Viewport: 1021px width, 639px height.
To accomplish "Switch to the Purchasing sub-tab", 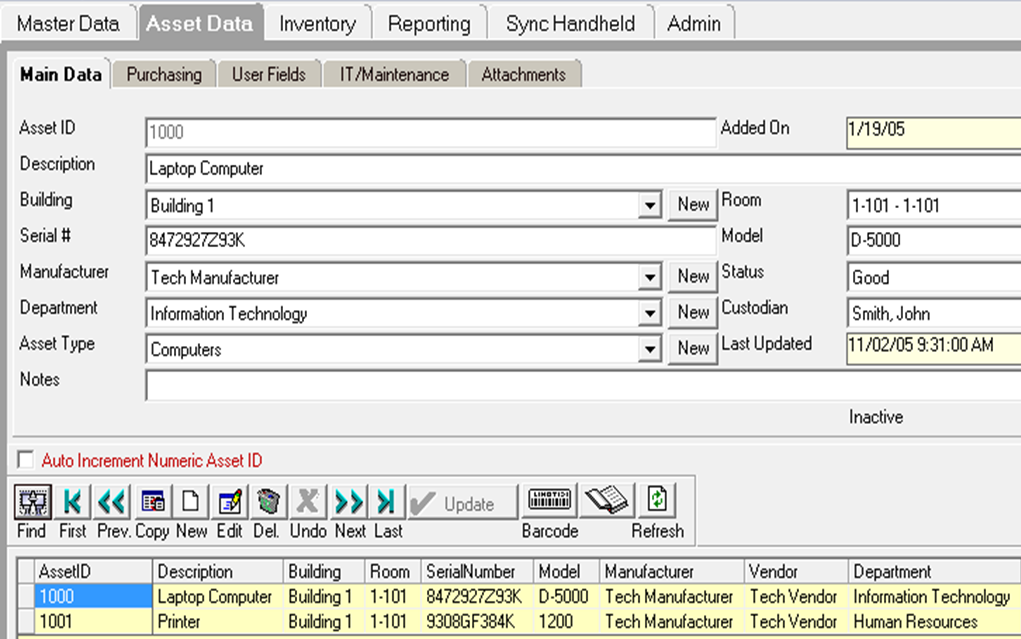I will 164,74.
